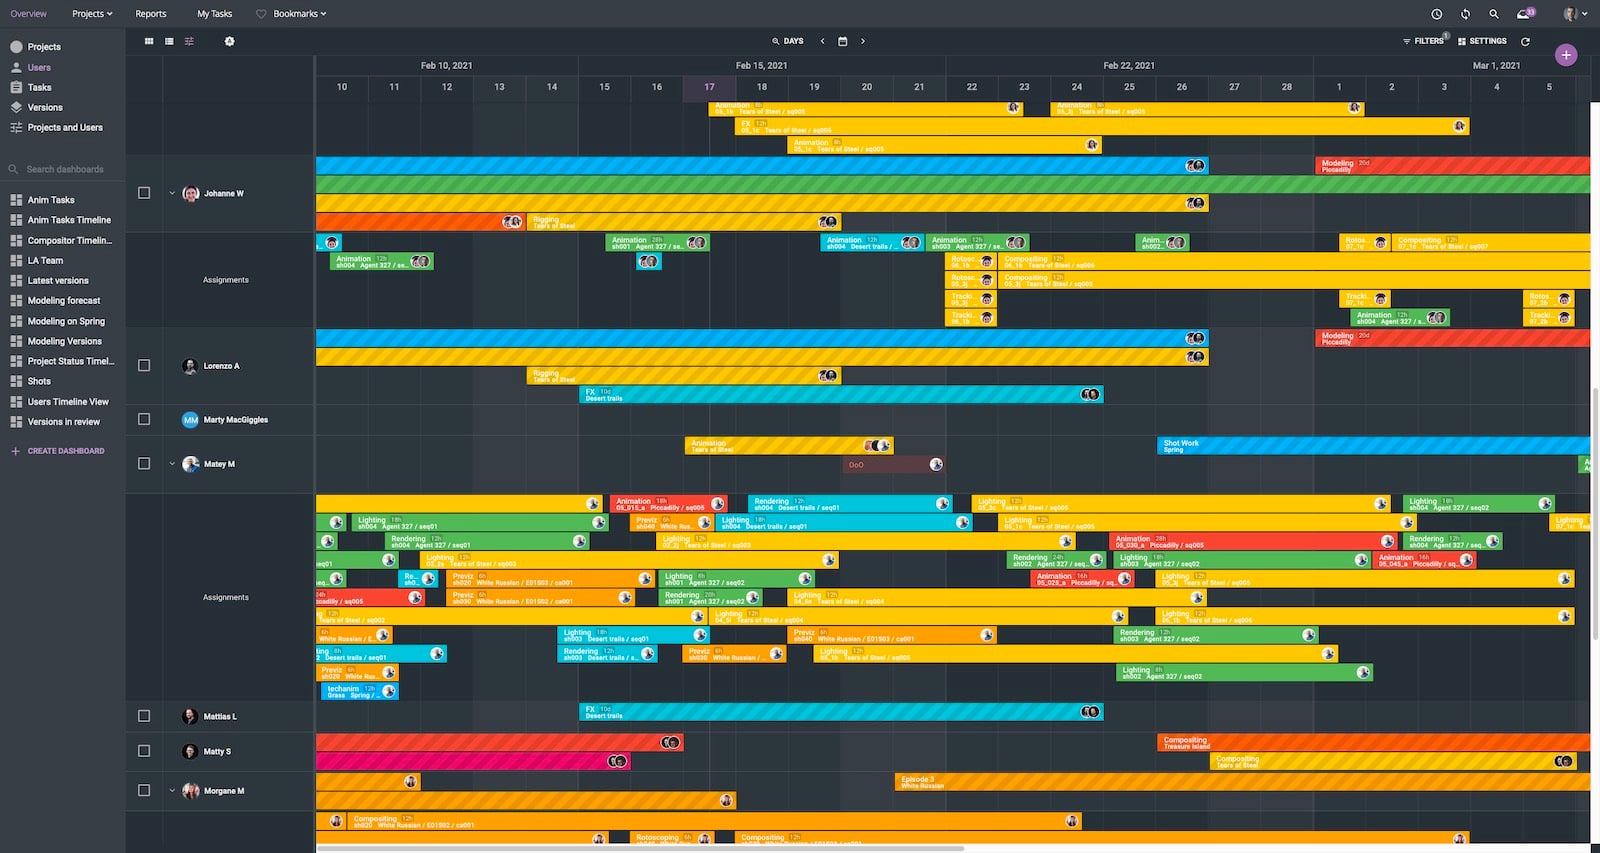Image resolution: width=1600 pixels, height=853 pixels.
Task: Switch to the grid view icon
Action: point(149,41)
